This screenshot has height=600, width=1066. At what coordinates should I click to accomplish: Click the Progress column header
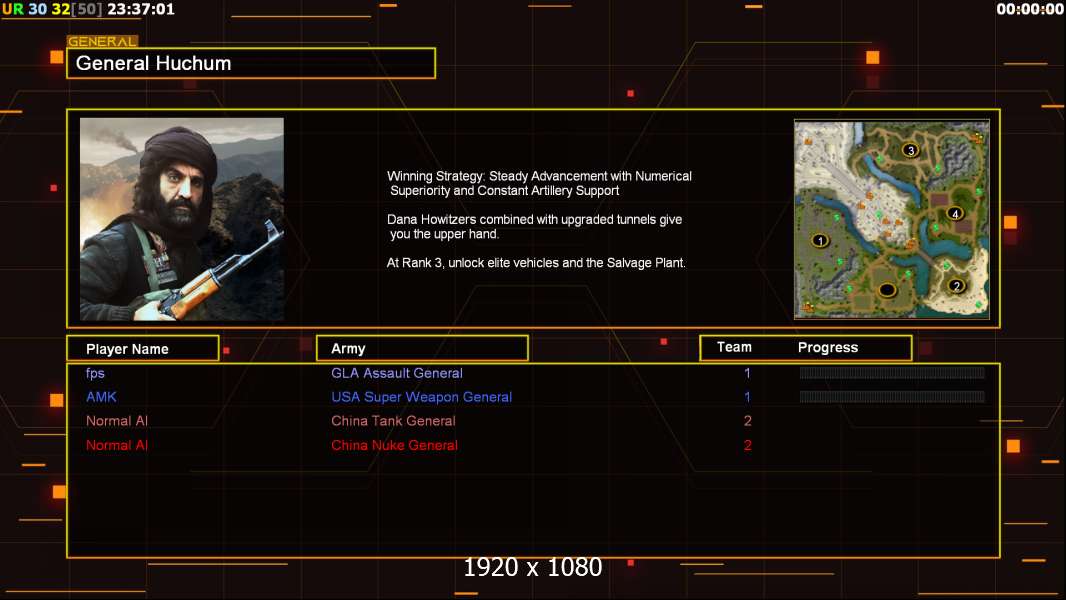point(827,347)
